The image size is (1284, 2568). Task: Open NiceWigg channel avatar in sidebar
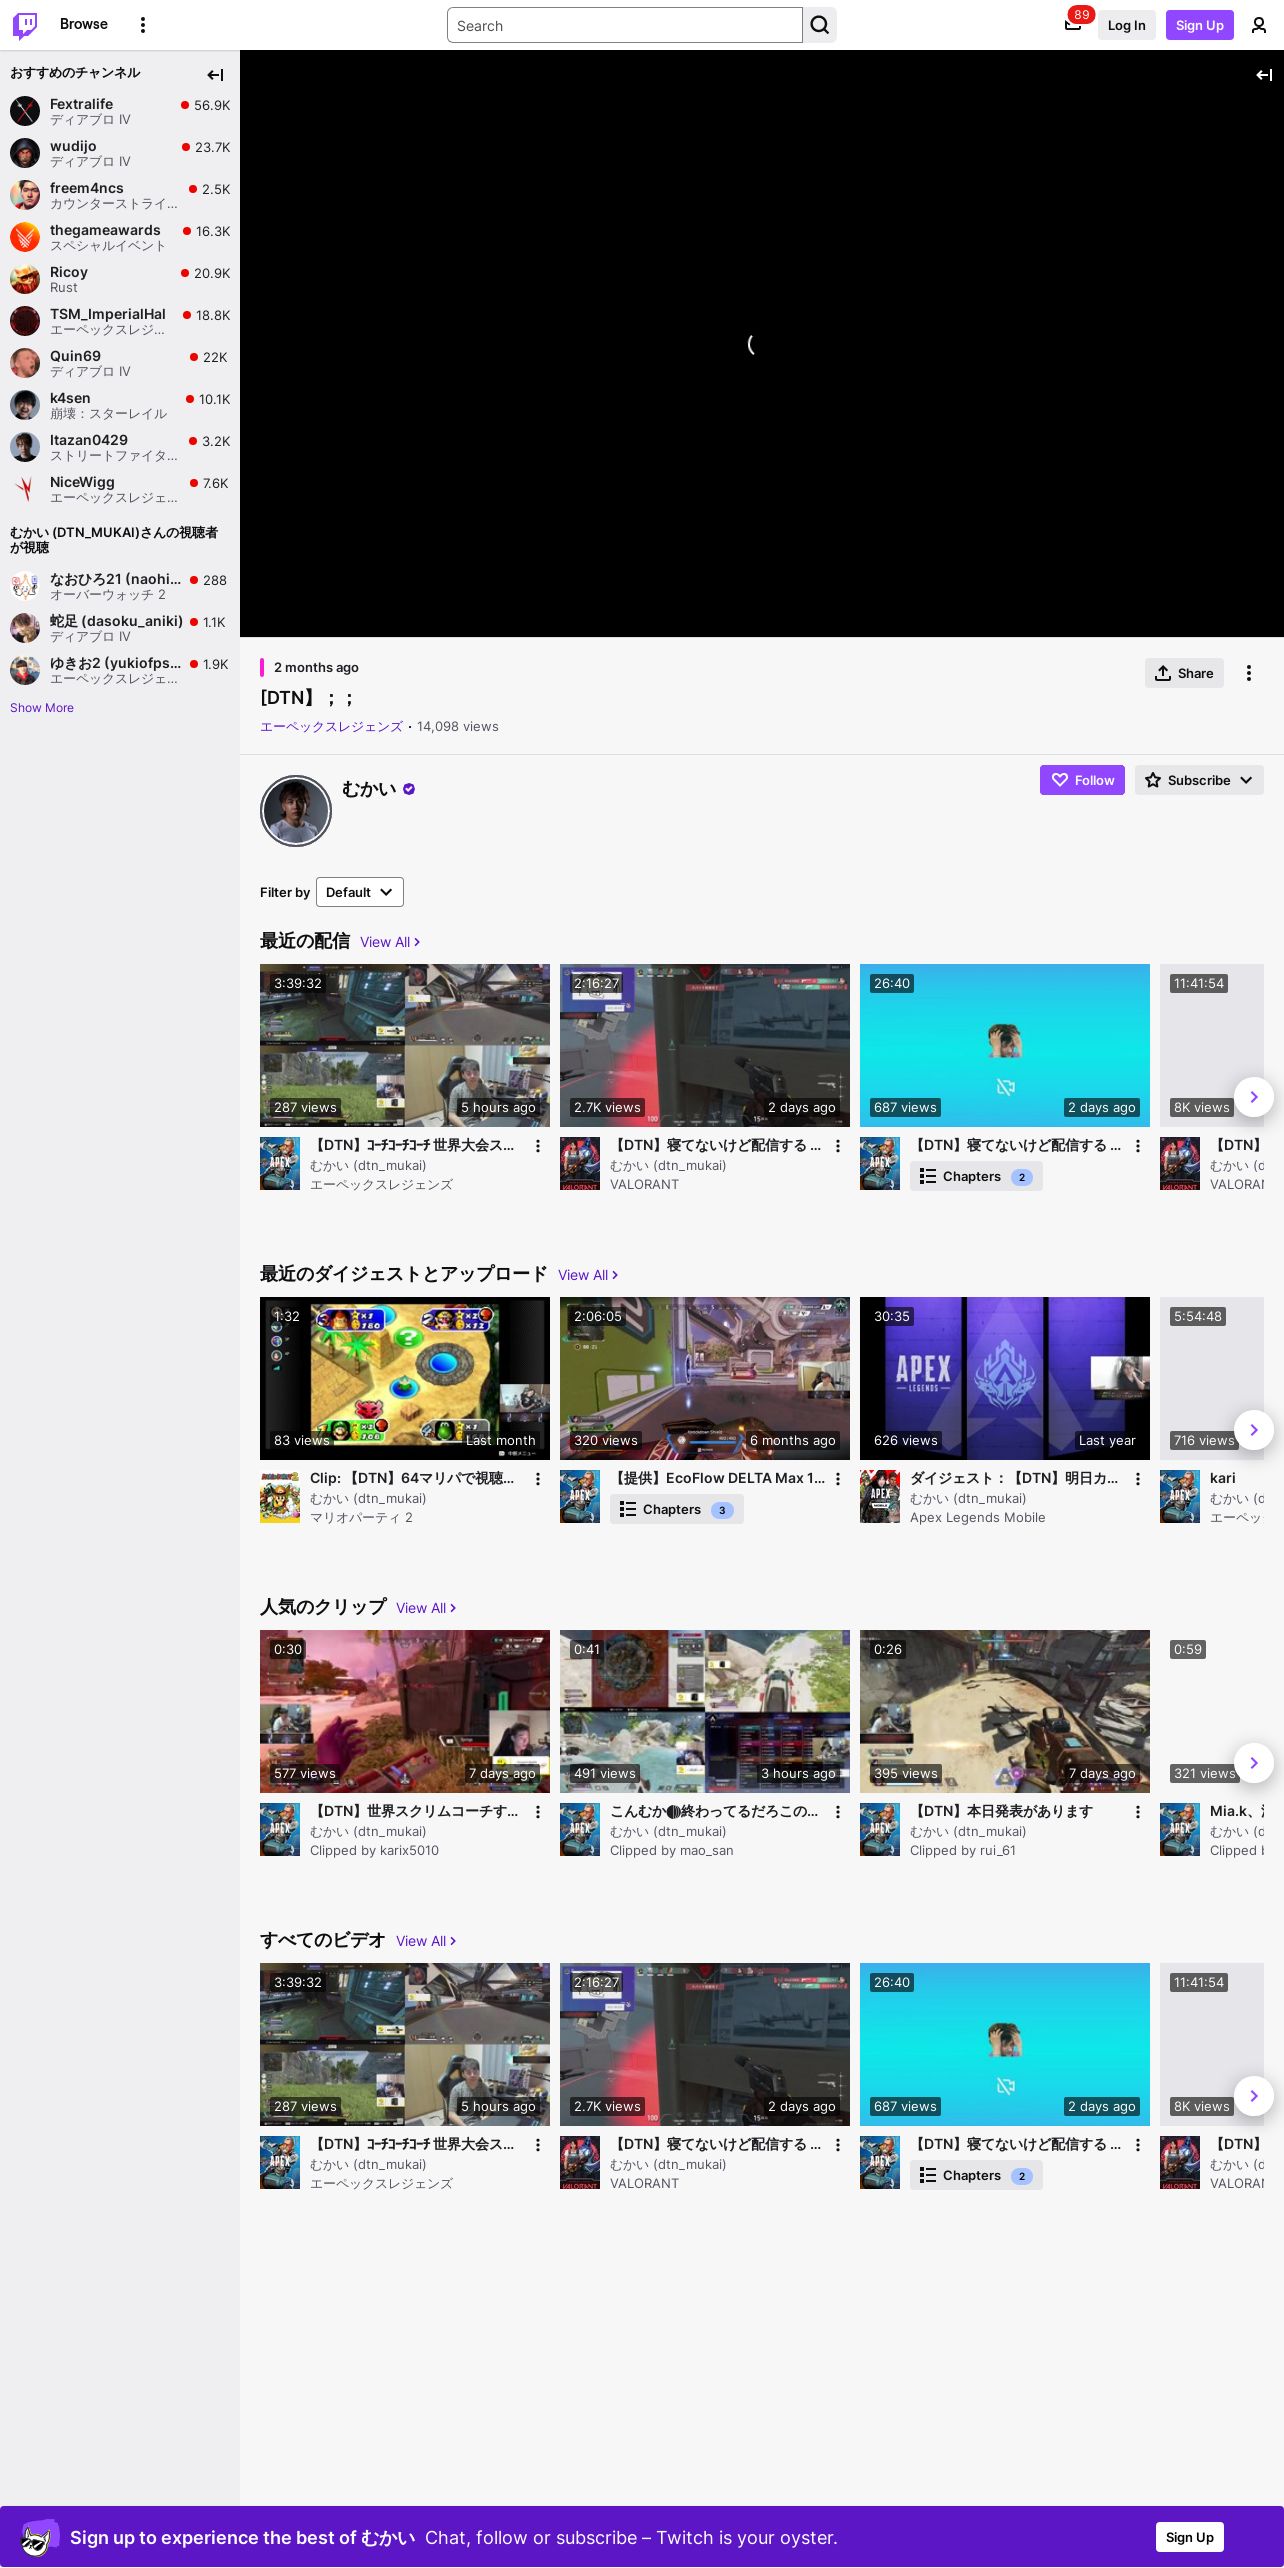[x=25, y=489]
